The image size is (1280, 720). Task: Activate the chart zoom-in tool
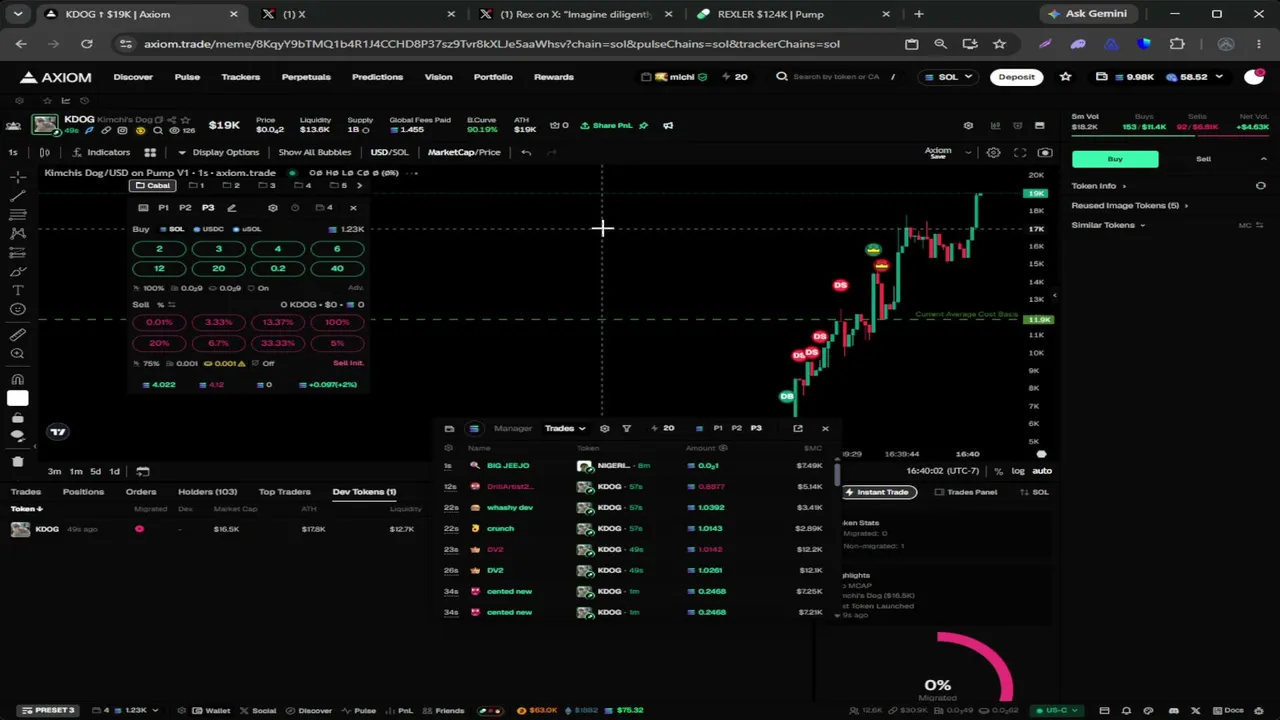[18, 354]
